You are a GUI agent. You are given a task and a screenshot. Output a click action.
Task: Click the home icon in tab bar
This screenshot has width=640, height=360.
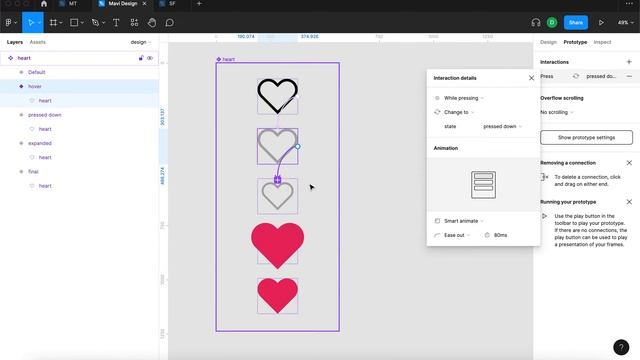point(44,4)
